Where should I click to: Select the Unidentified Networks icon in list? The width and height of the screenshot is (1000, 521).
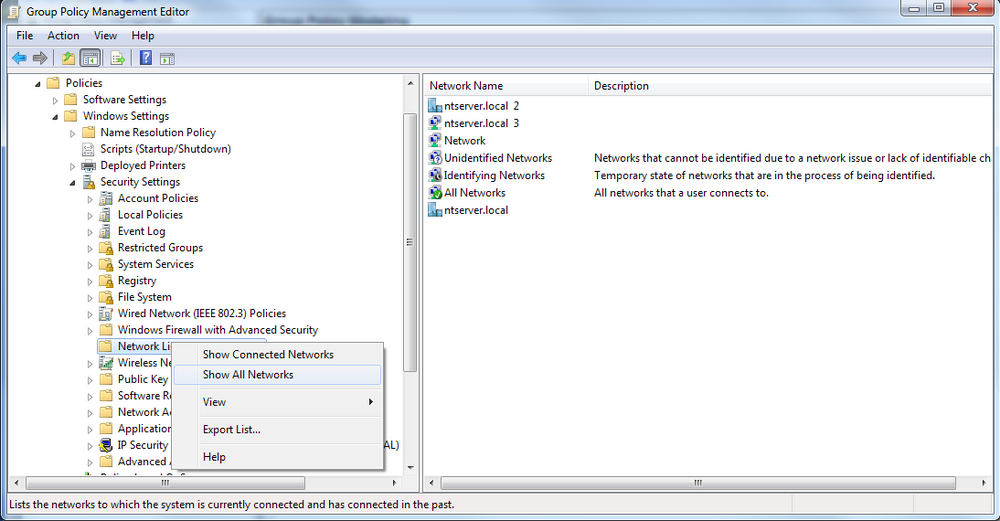coord(435,158)
